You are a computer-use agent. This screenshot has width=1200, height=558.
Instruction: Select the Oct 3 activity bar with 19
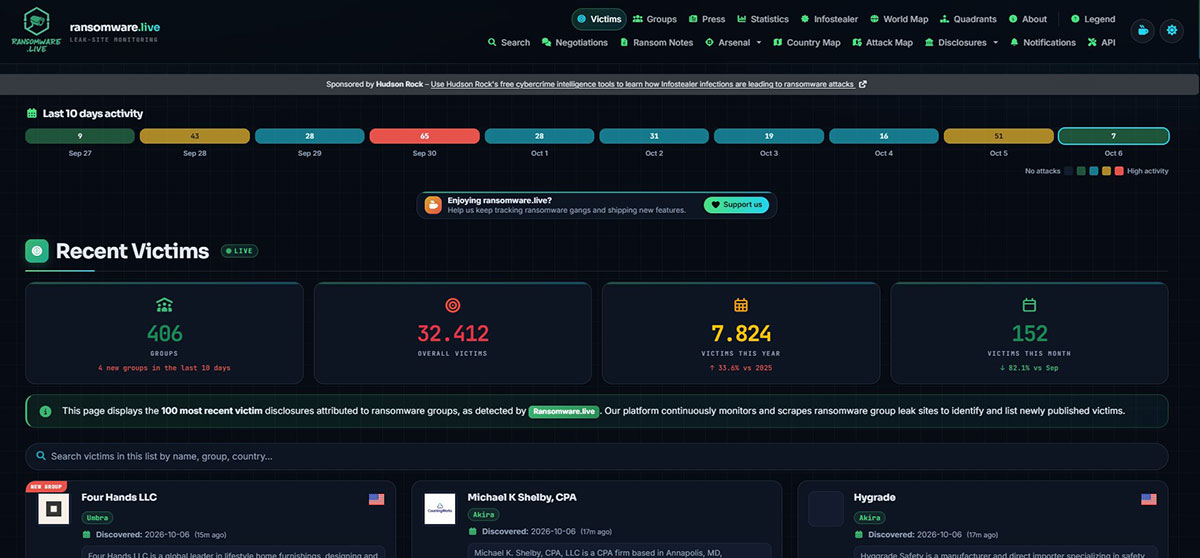coord(769,136)
